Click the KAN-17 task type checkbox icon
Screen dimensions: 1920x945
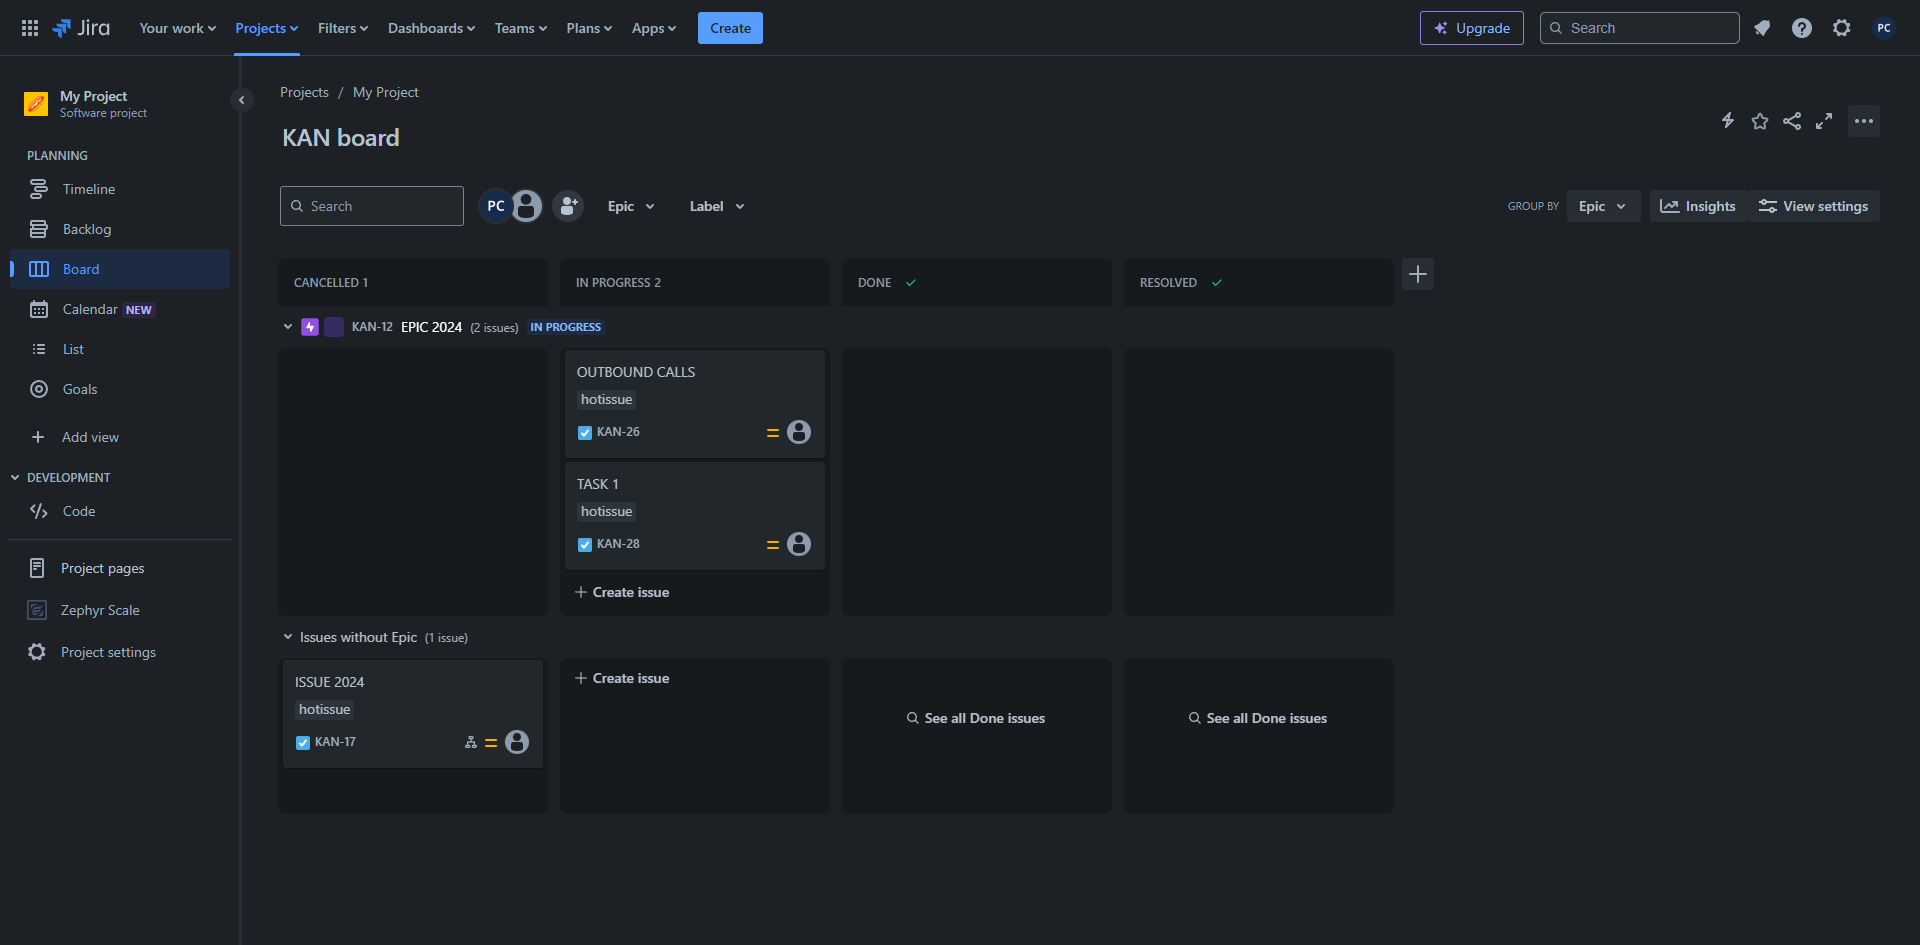(303, 743)
